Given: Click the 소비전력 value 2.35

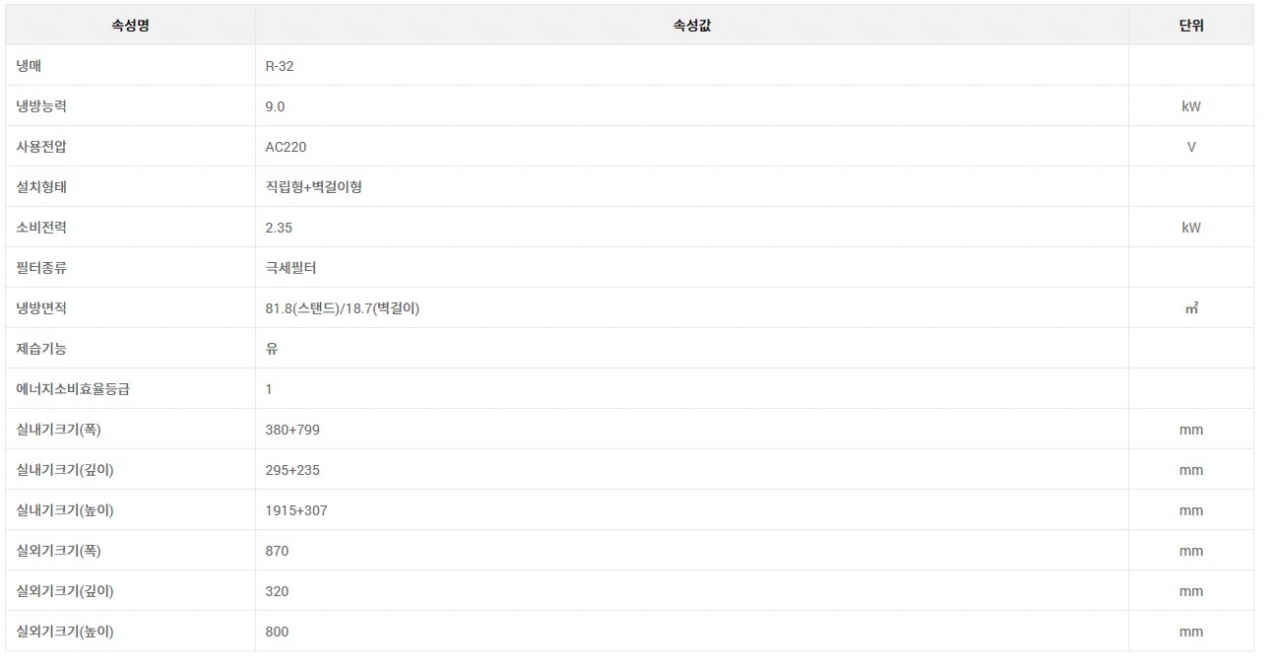Looking at the screenshot, I should 278,228.
